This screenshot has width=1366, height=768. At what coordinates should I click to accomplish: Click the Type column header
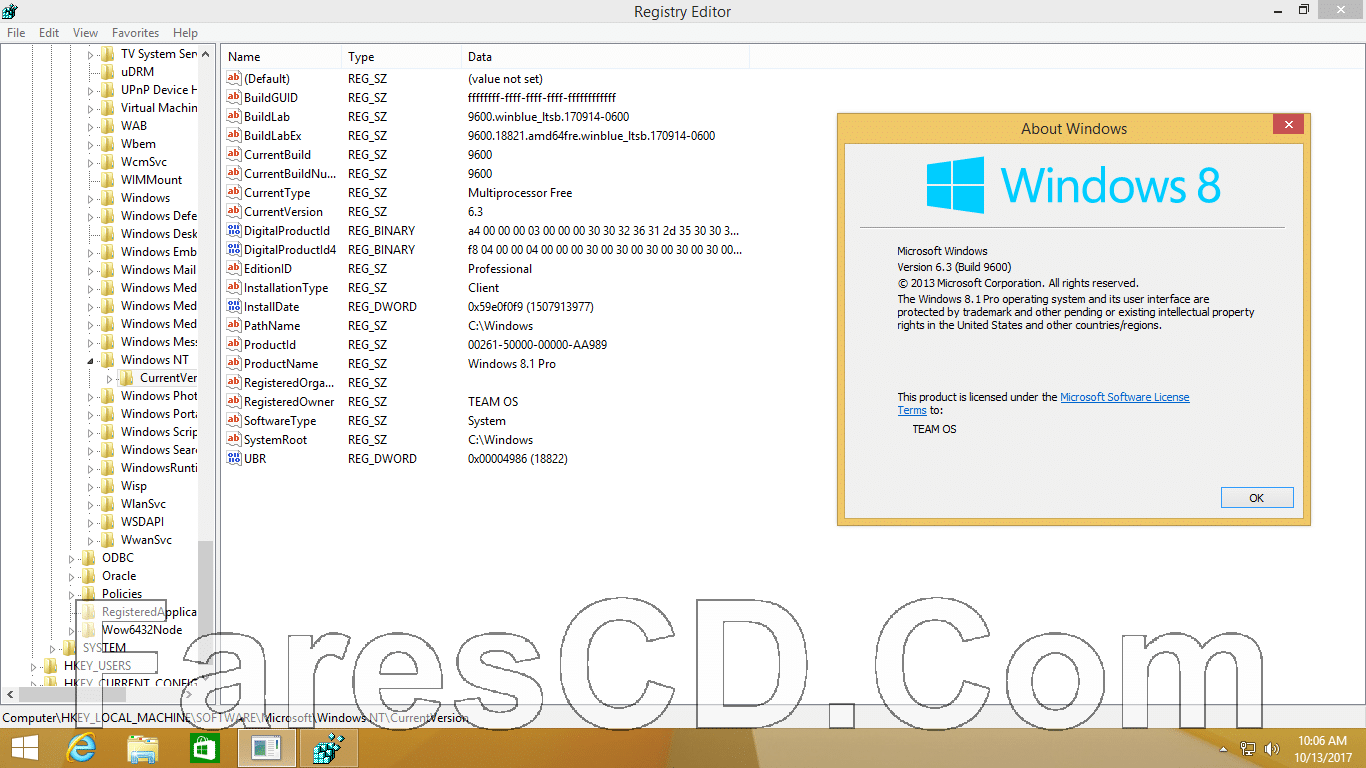[x=401, y=57]
